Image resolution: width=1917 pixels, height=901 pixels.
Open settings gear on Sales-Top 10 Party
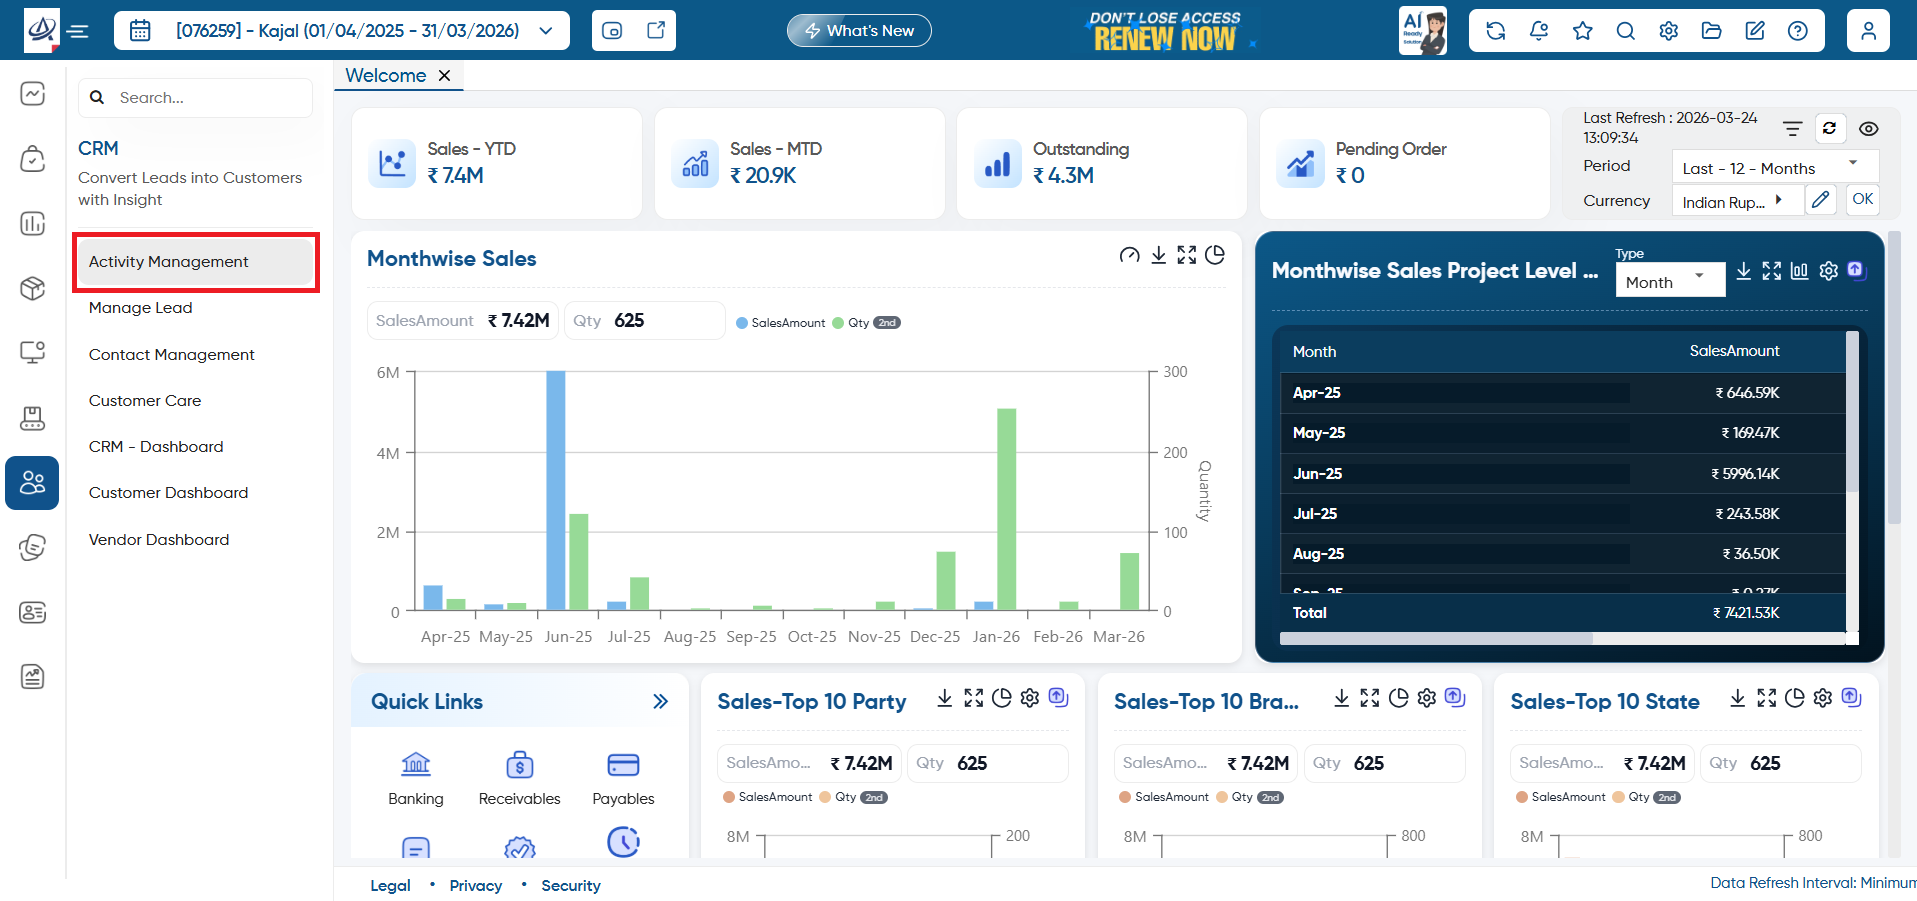coord(1030,698)
